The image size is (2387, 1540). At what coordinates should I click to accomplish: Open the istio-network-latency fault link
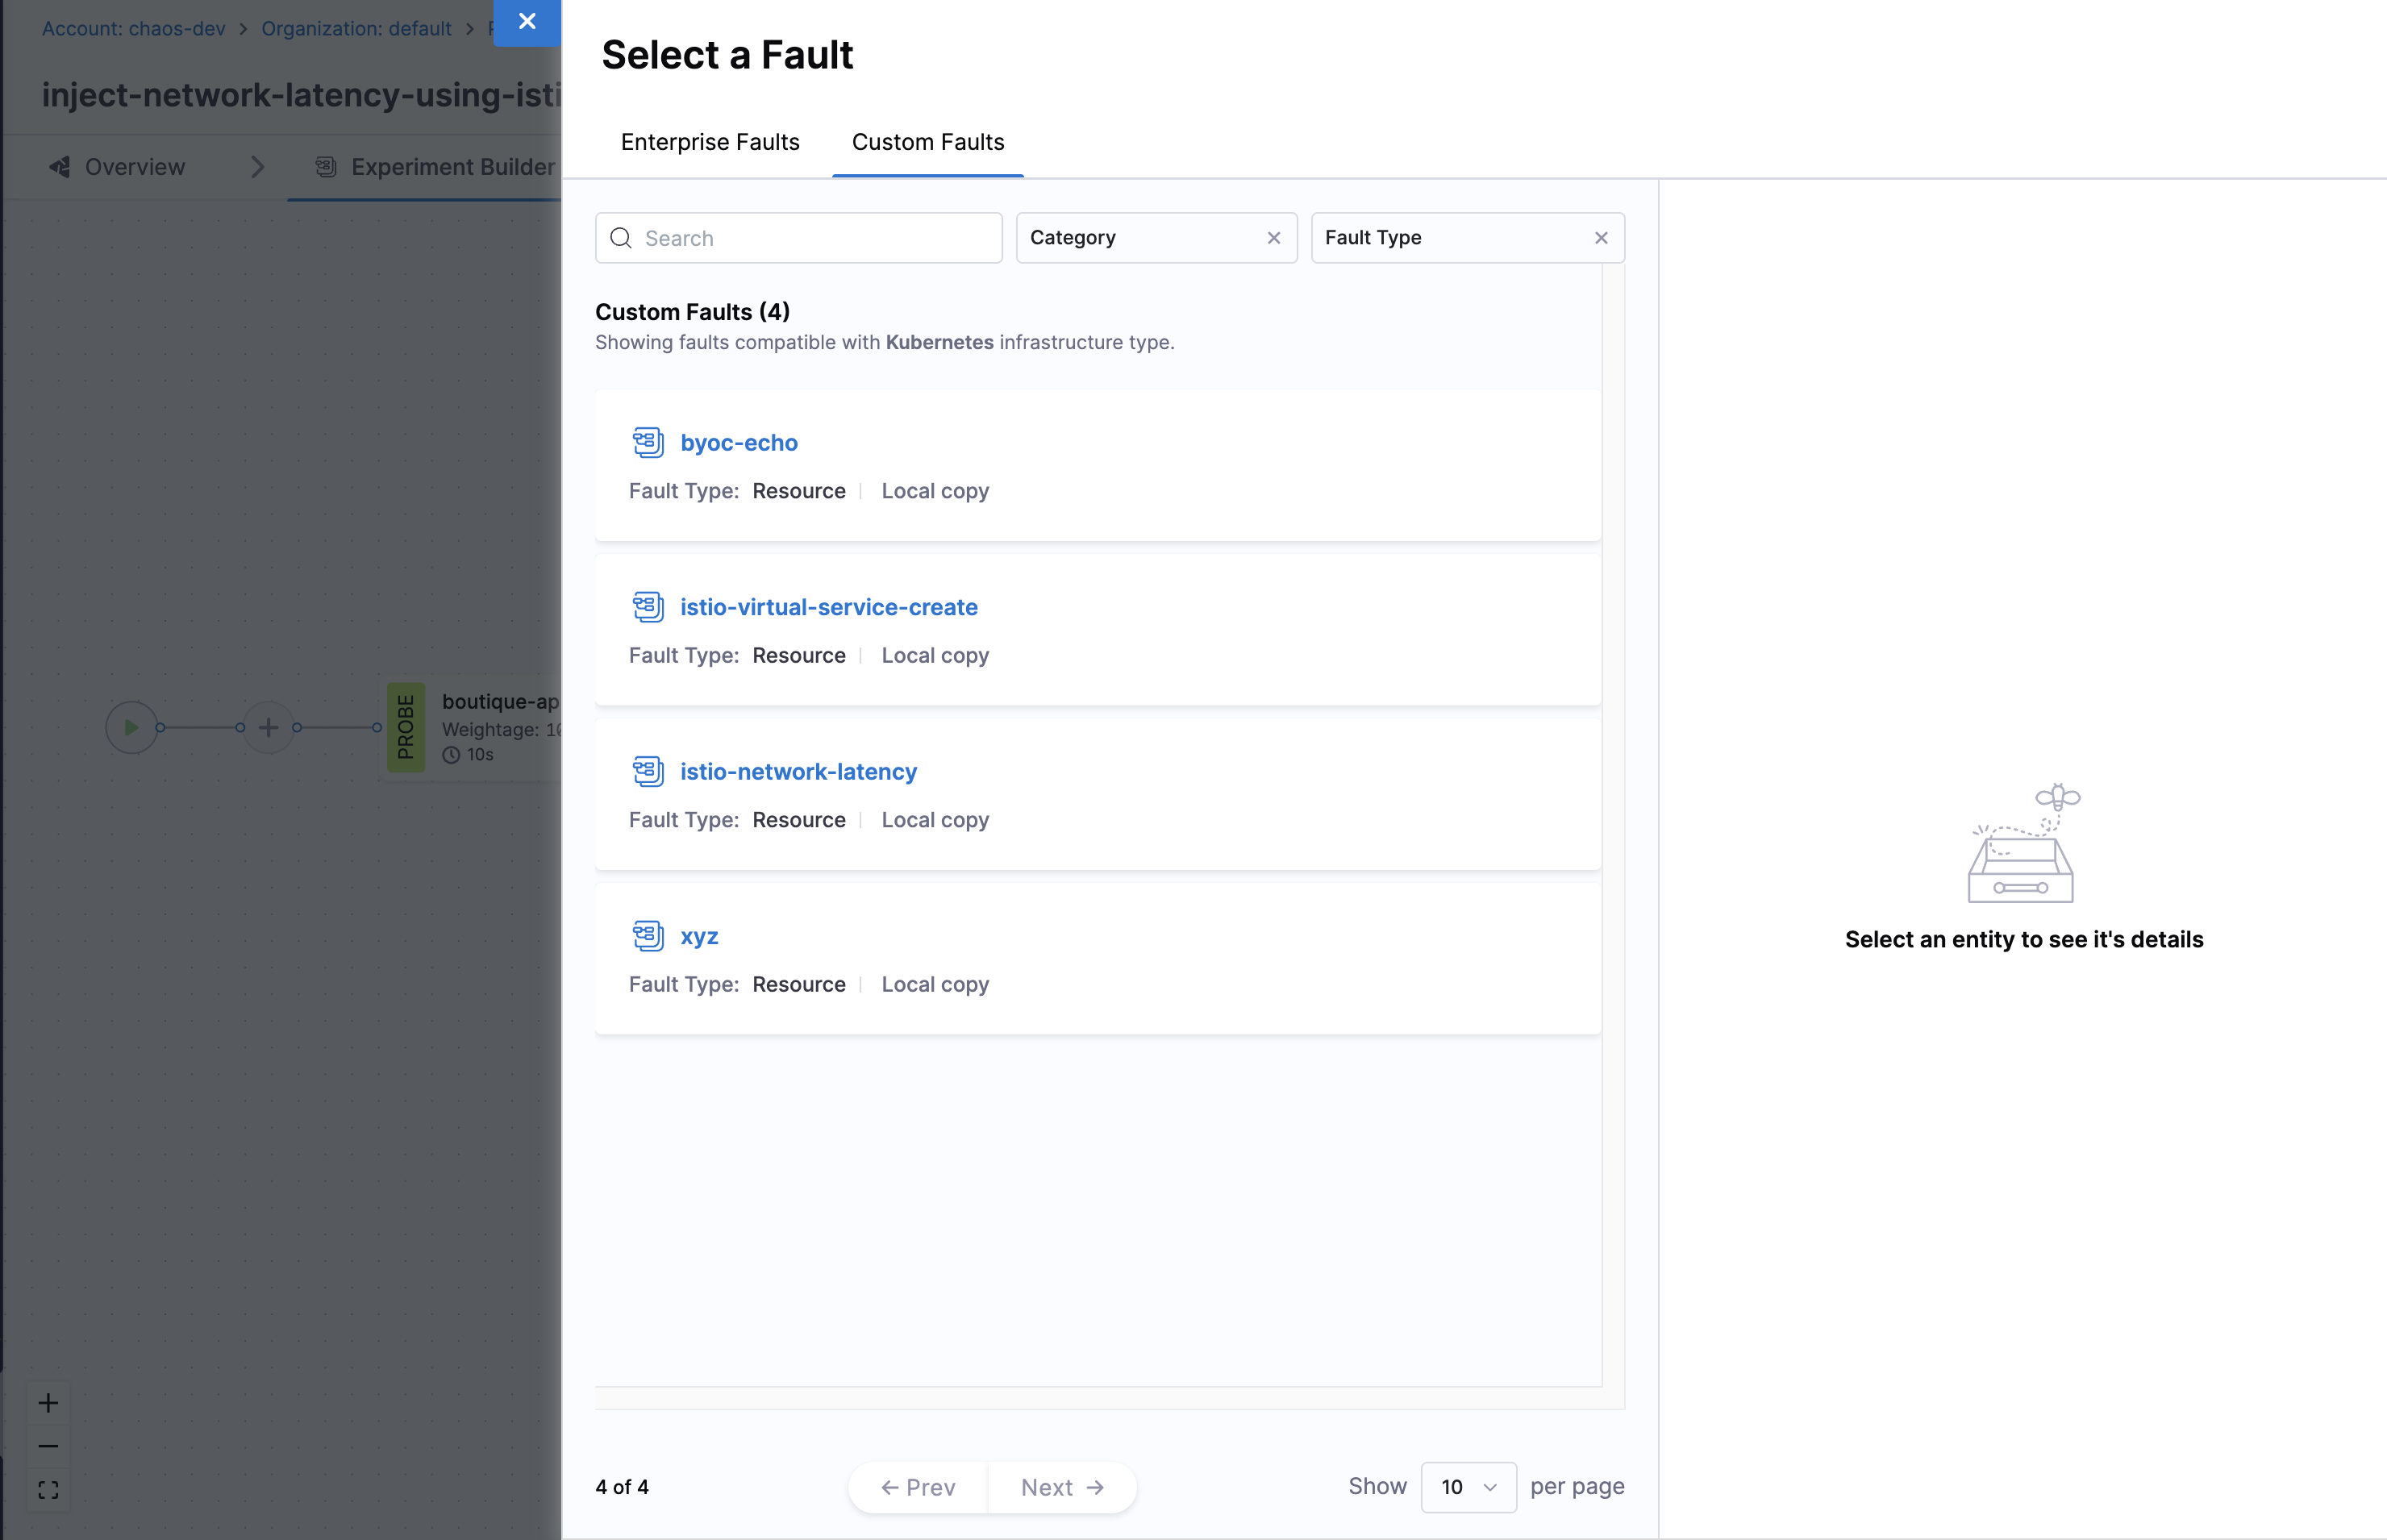(798, 771)
